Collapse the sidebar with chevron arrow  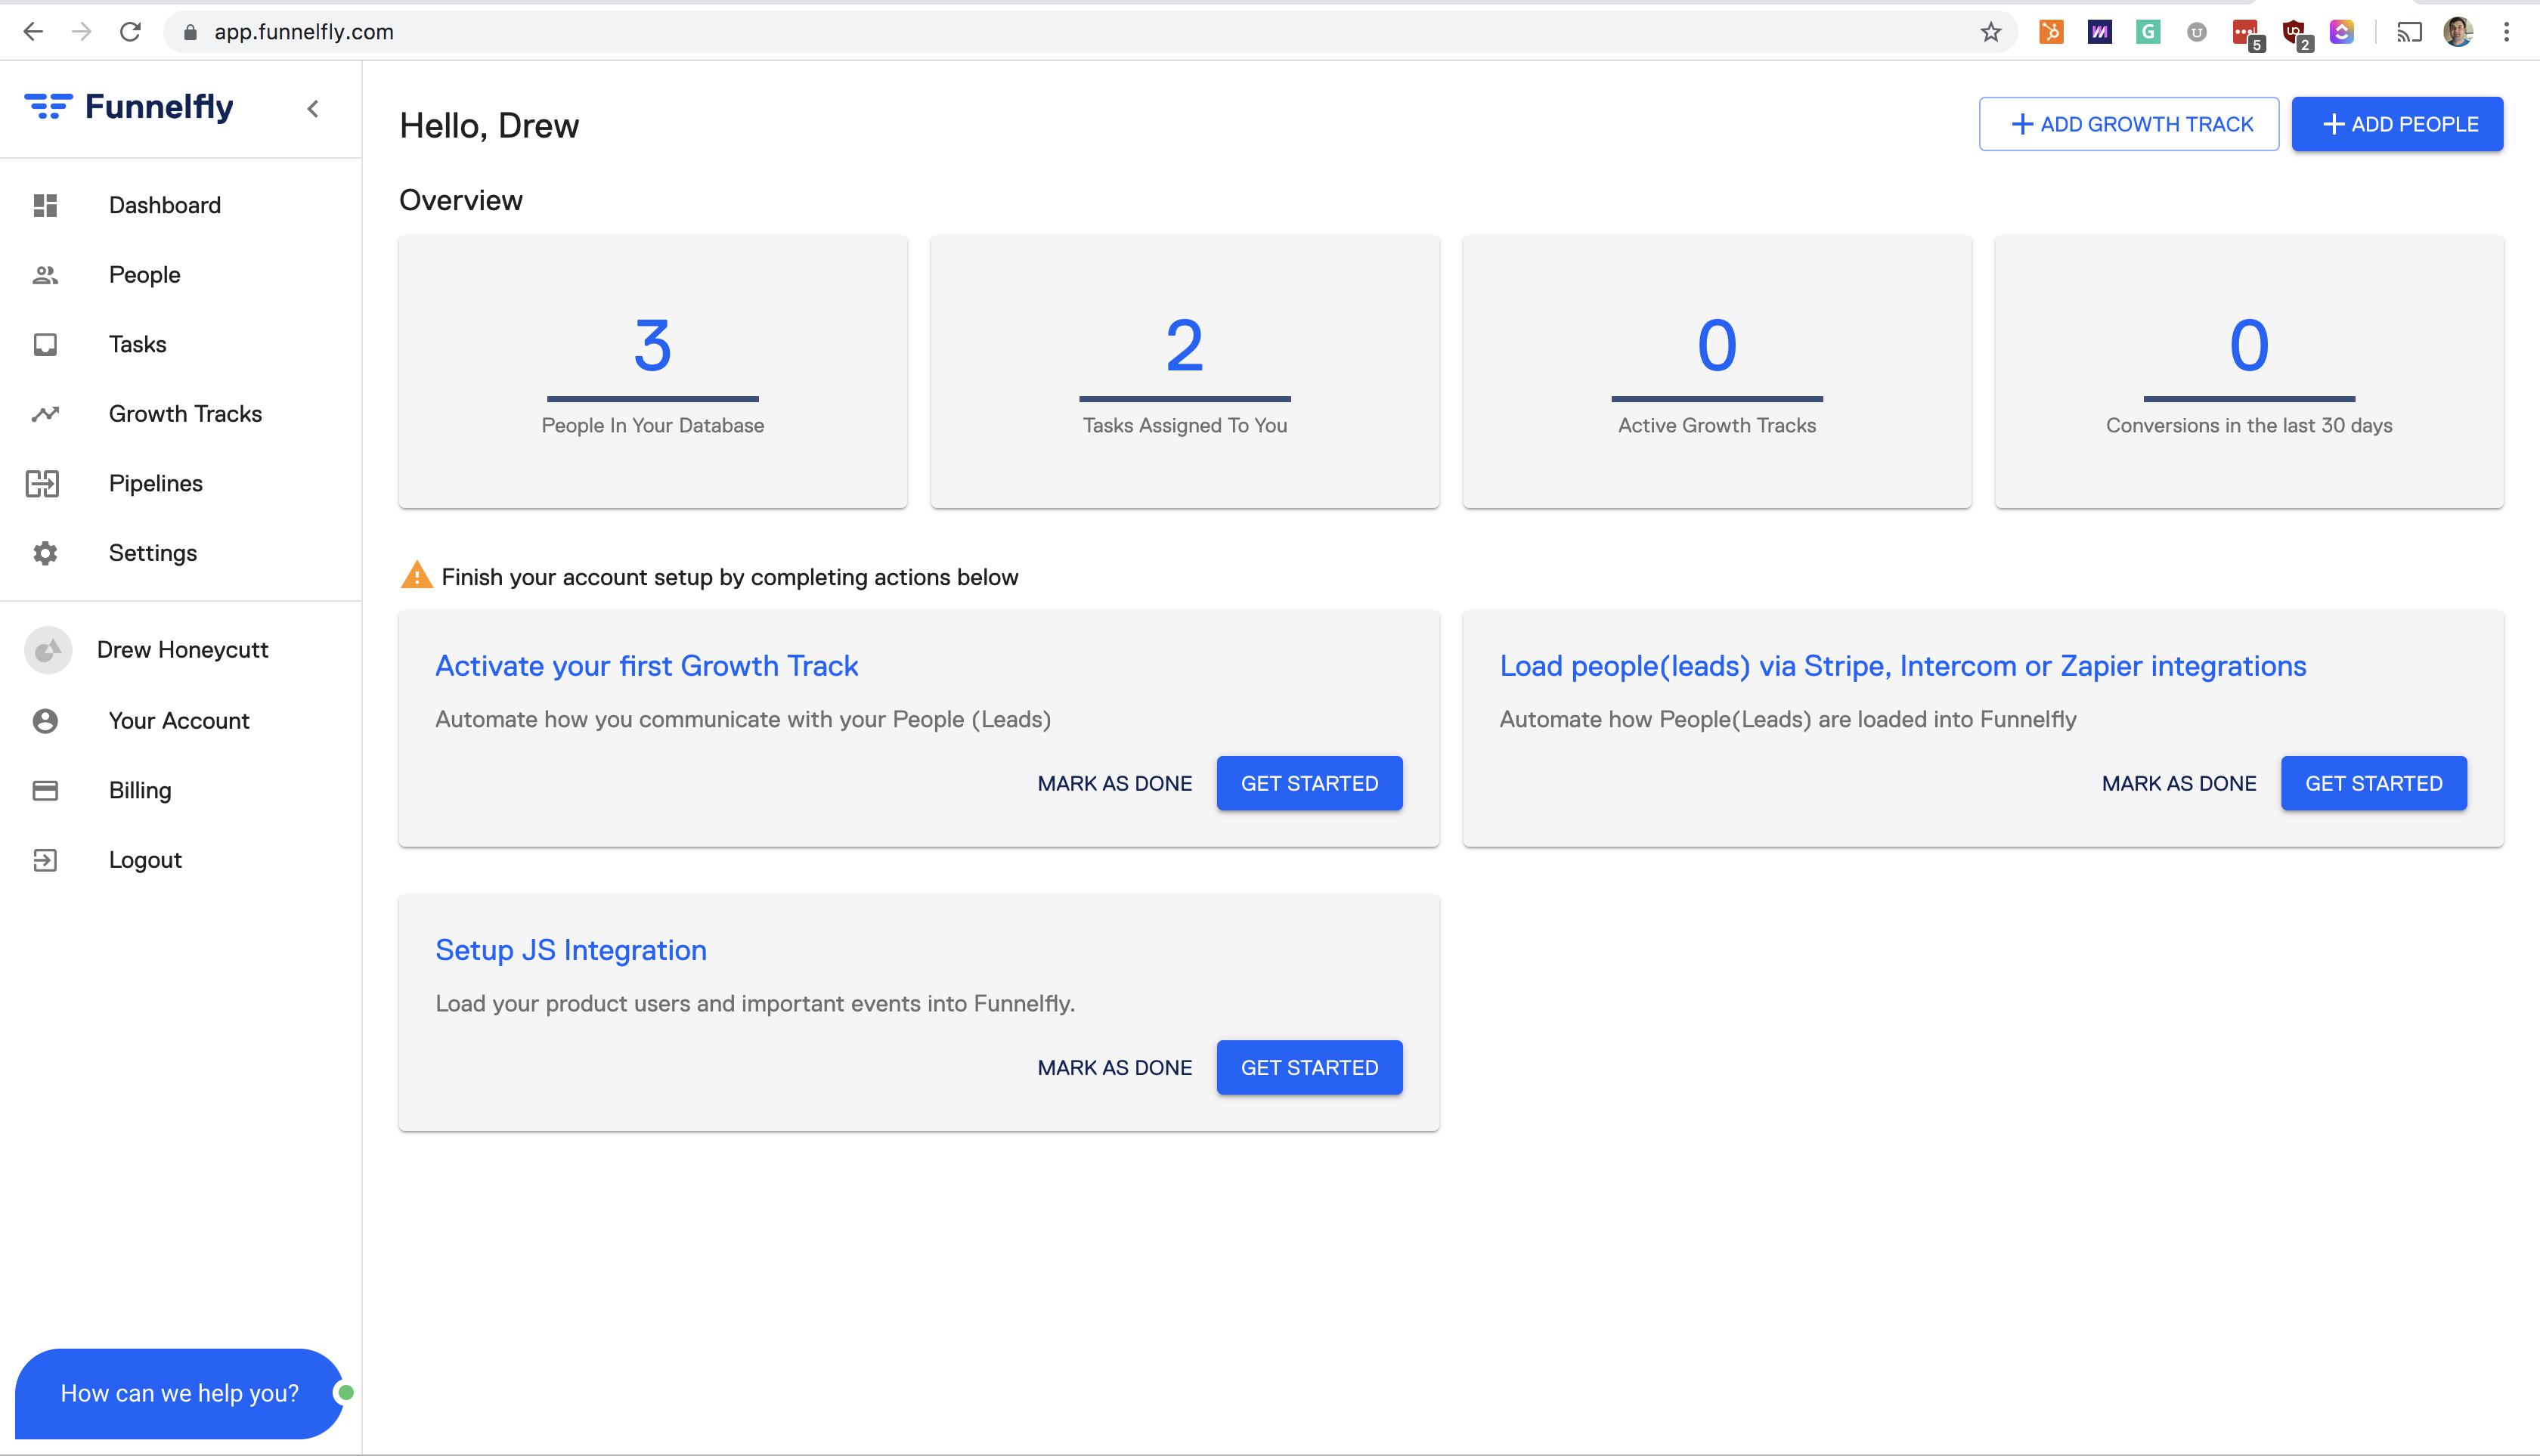point(313,109)
